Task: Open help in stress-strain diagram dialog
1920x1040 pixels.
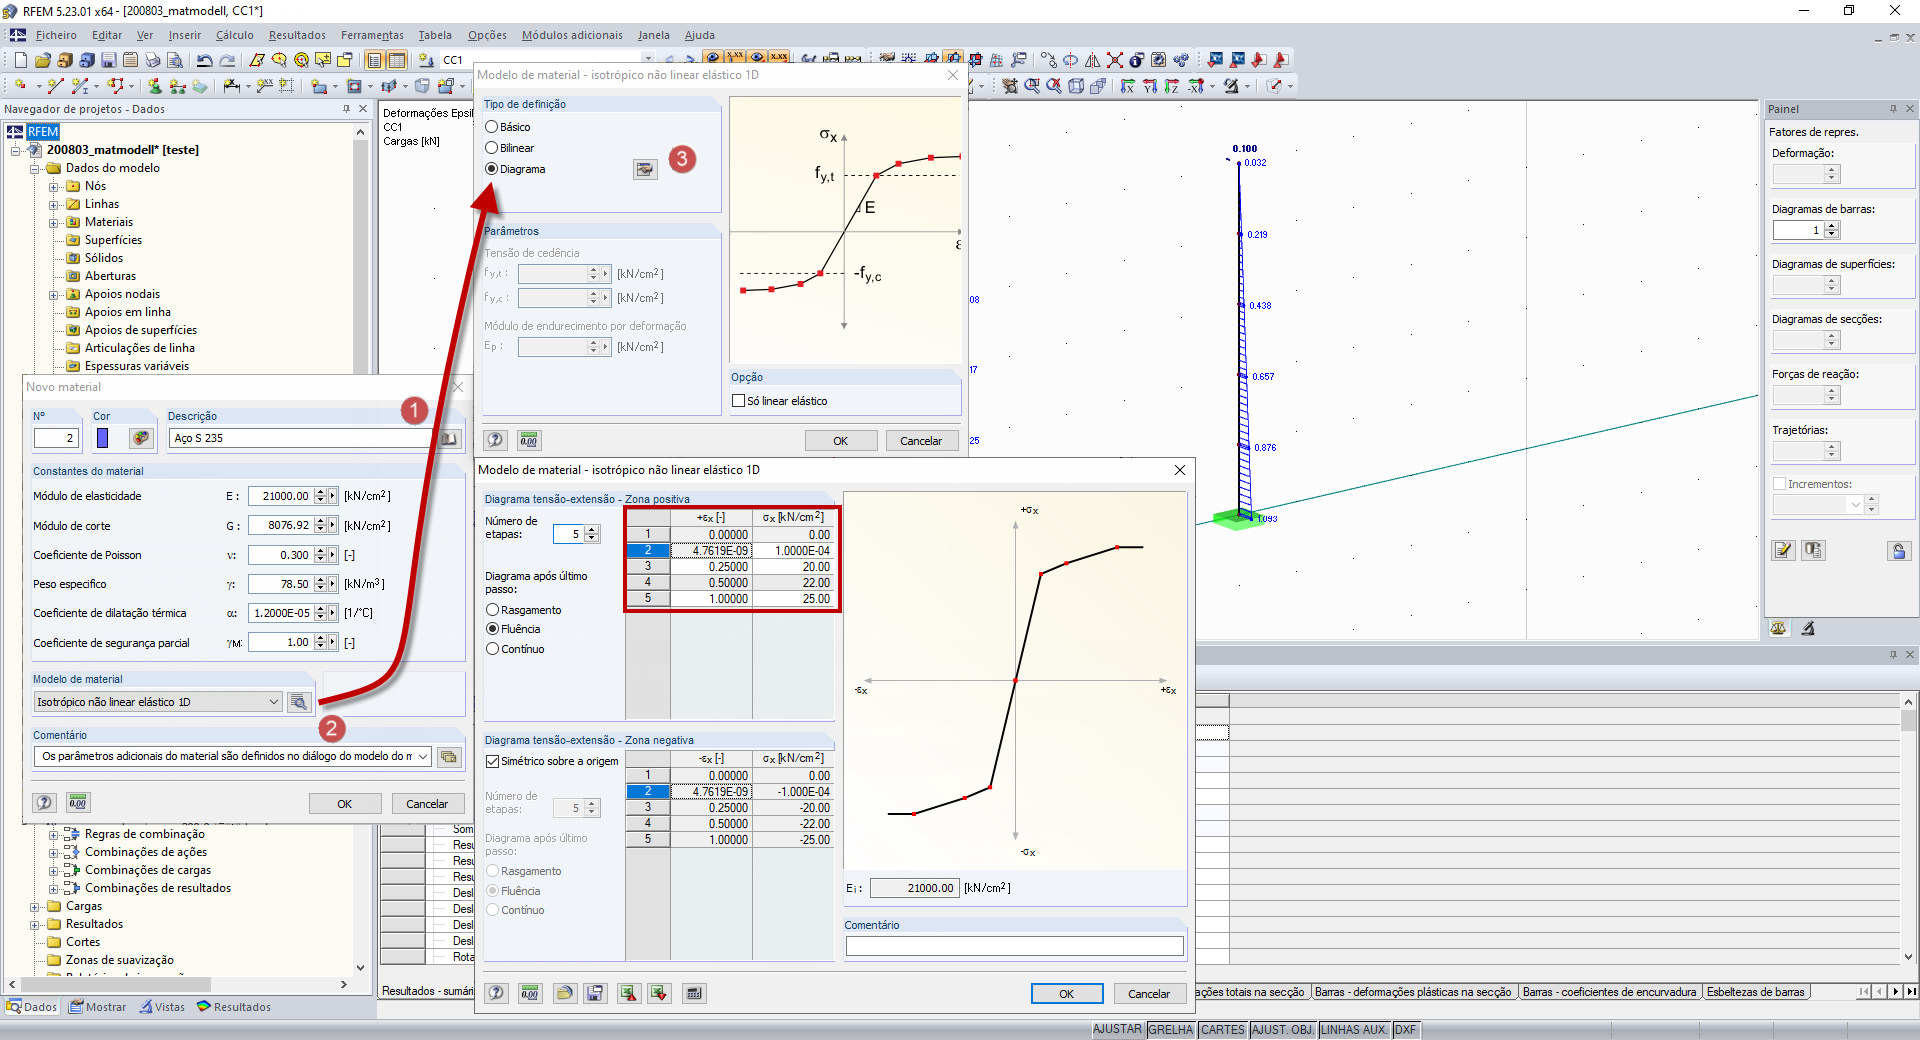Action: (496, 993)
